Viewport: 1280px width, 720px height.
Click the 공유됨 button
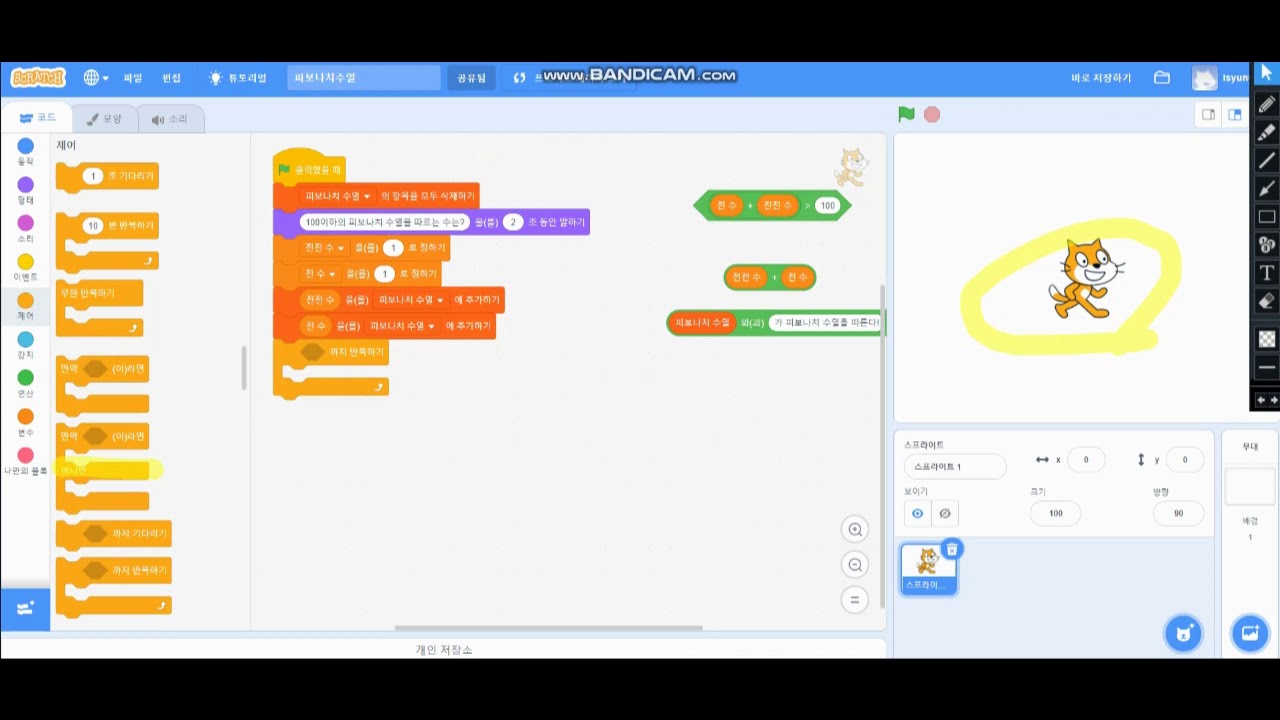pyautogui.click(x=471, y=78)
